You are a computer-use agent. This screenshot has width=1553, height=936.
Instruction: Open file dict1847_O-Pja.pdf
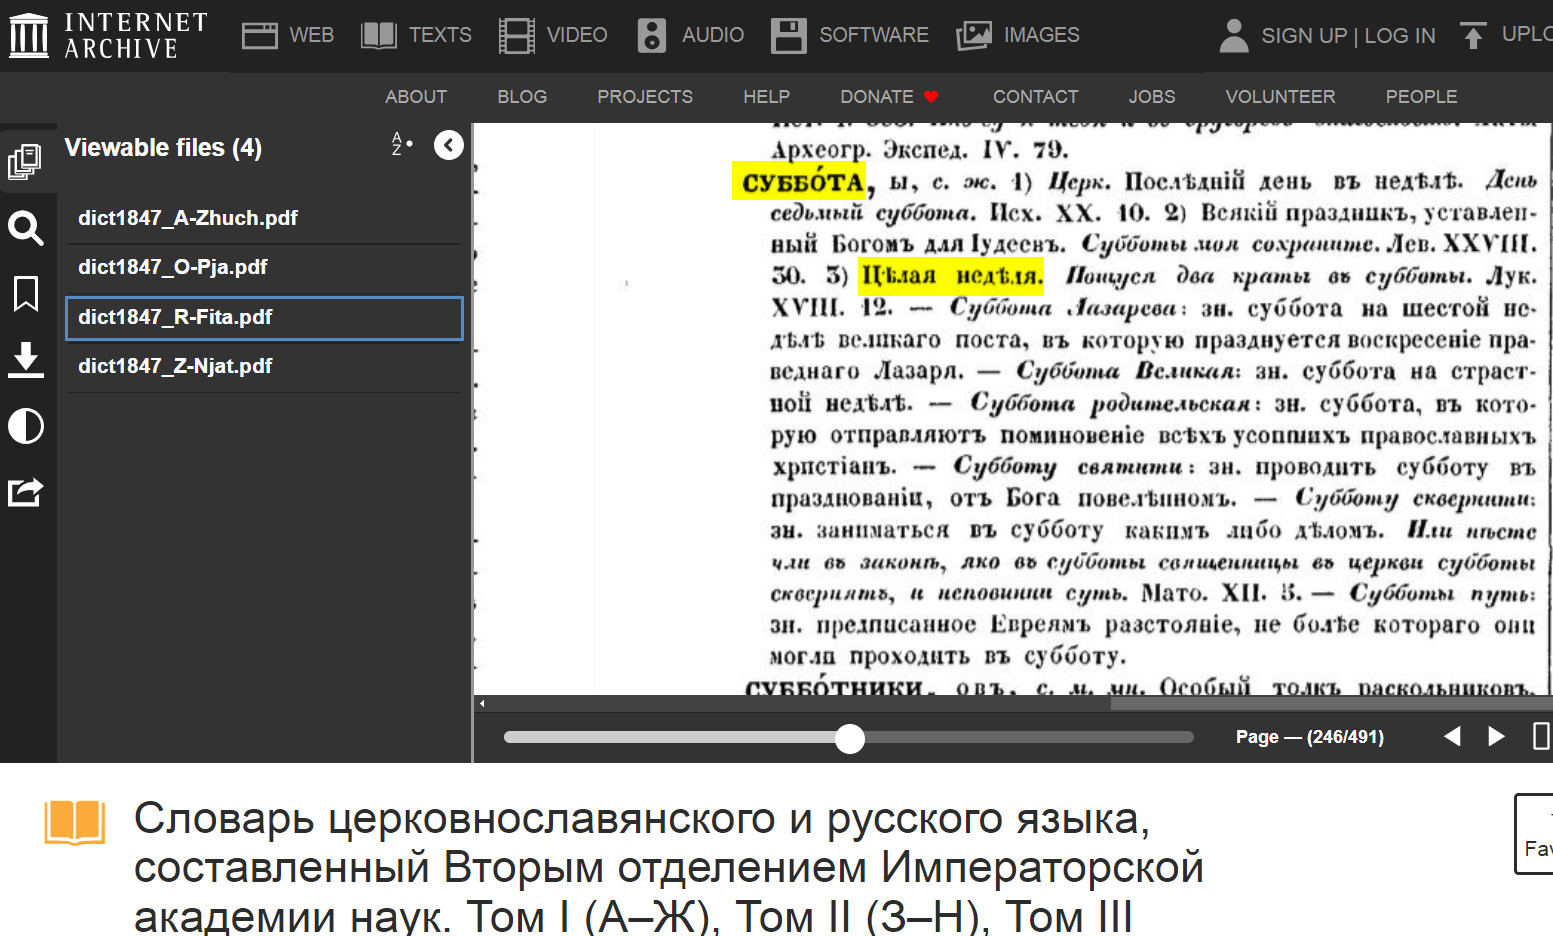[x=264, y=267]
